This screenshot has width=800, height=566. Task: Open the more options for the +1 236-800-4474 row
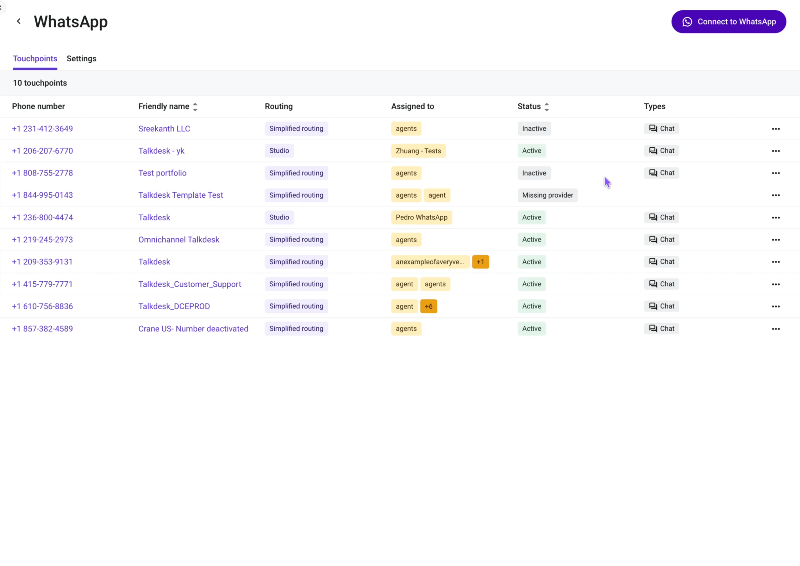click(x=776, y=217)
